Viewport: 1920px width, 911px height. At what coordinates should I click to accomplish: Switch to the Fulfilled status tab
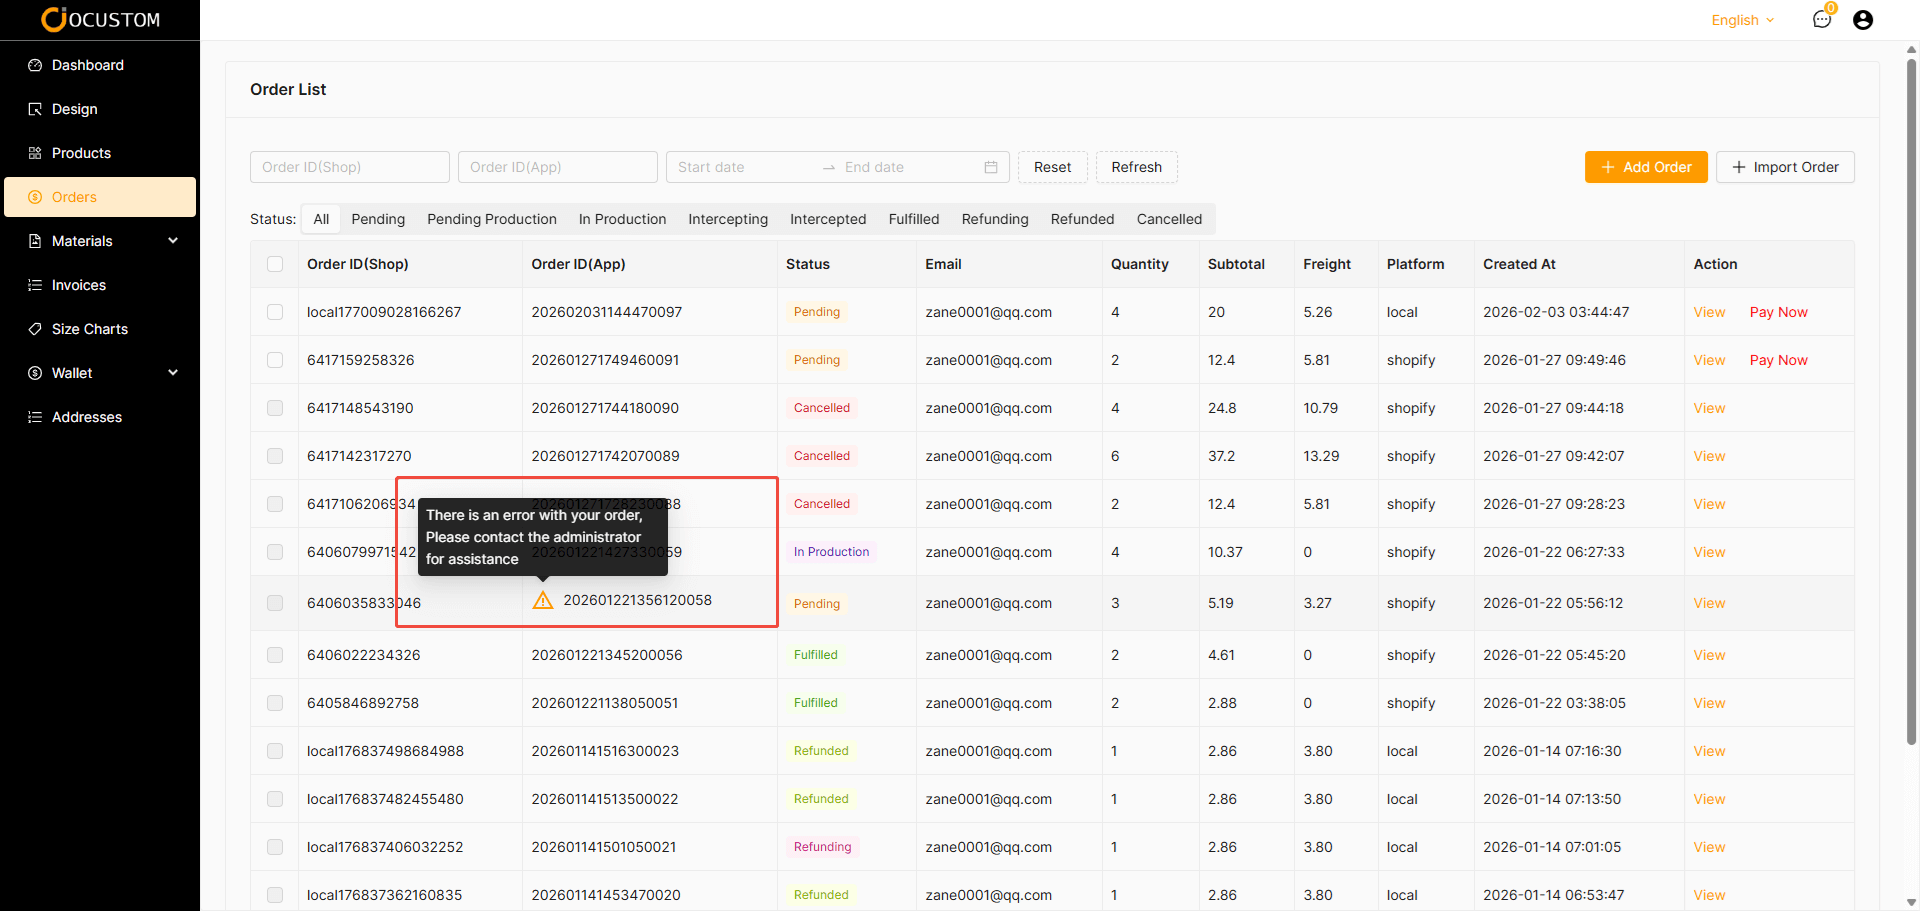point(913,219)
